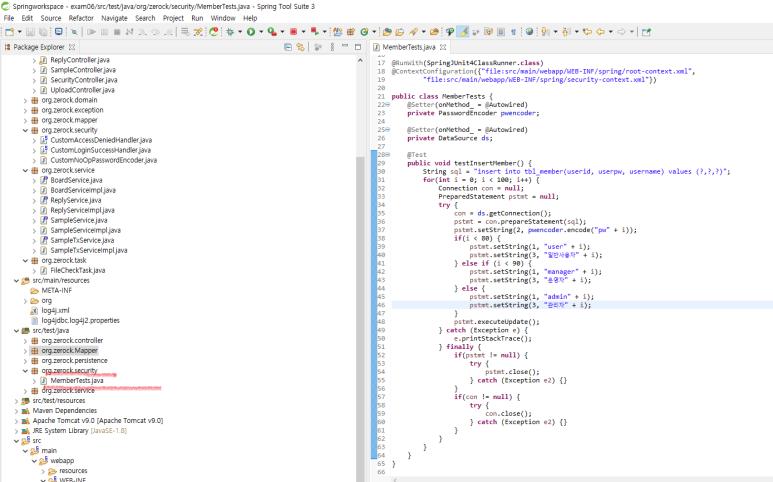Image resolution: width=773 pixels, height=482 pixels.
Task: Click the Save All toolbar icon
Action: tap(43, 32)
